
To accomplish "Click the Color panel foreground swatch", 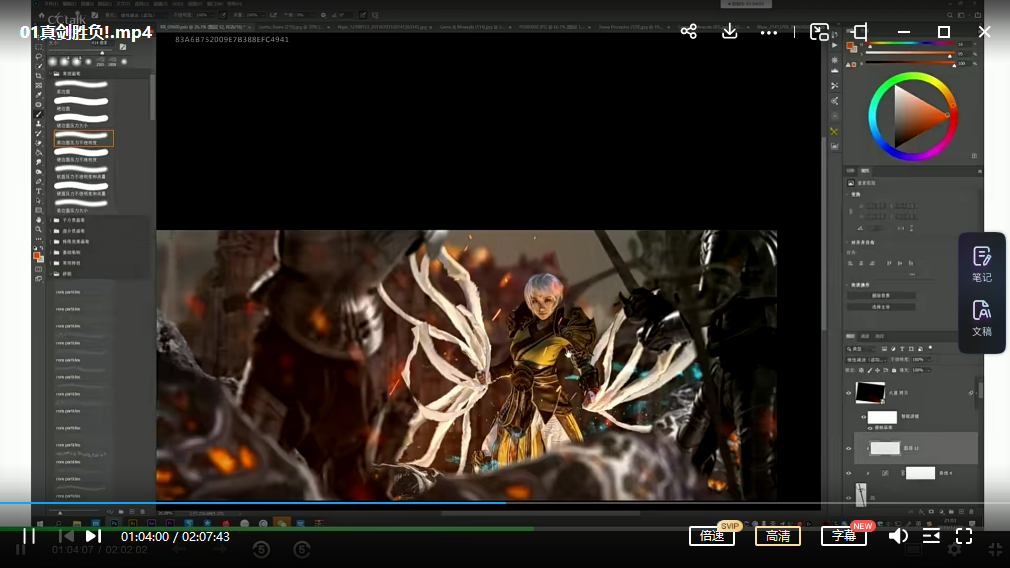I will [x=850, y=46].
